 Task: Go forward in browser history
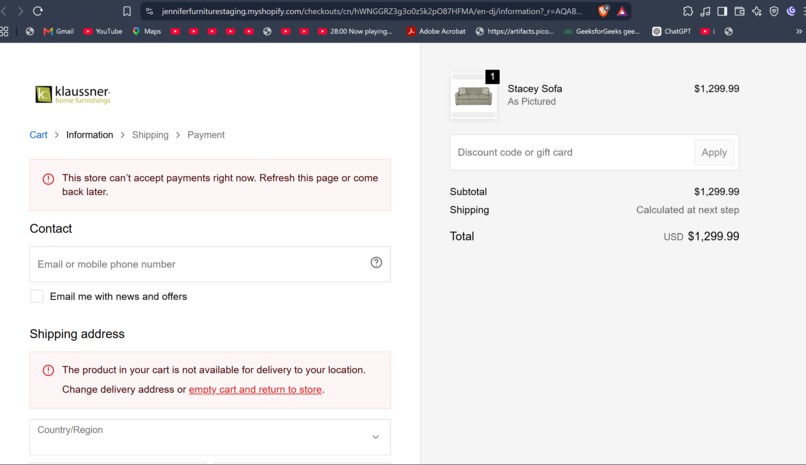coord(20,11)
